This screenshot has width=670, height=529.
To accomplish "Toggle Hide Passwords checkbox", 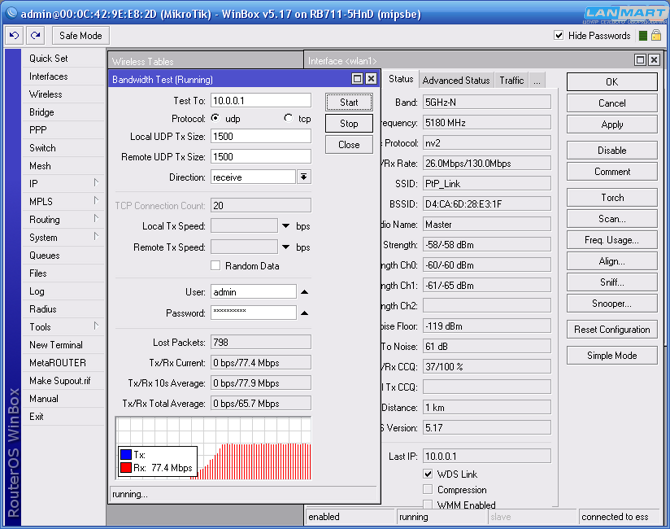I will [x=558, y=35].
